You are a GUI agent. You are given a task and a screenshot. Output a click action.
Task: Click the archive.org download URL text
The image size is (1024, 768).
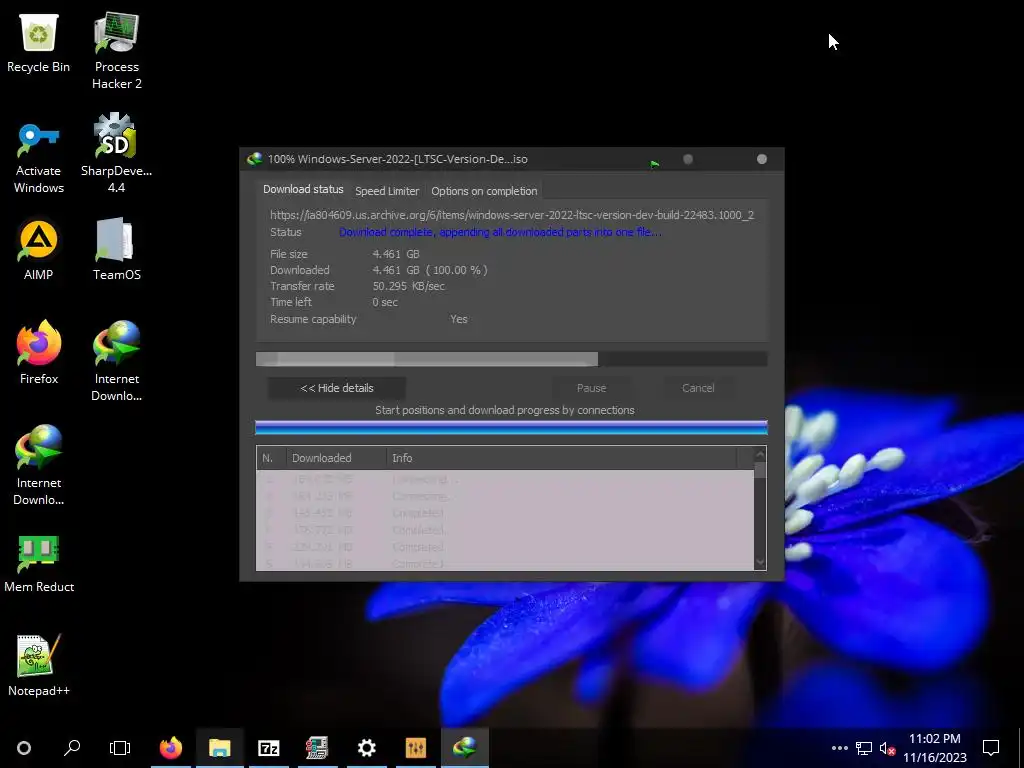pos(512,215)
